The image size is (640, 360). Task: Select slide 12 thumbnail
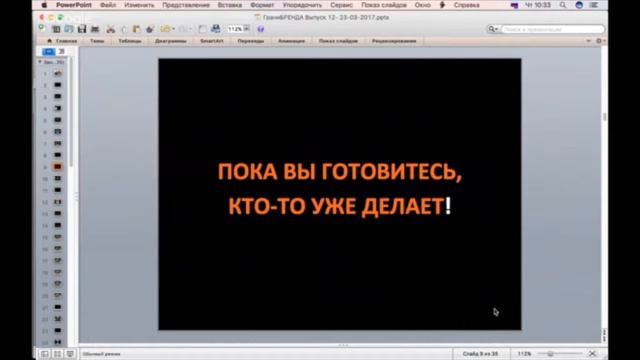[x=58, y=202]
